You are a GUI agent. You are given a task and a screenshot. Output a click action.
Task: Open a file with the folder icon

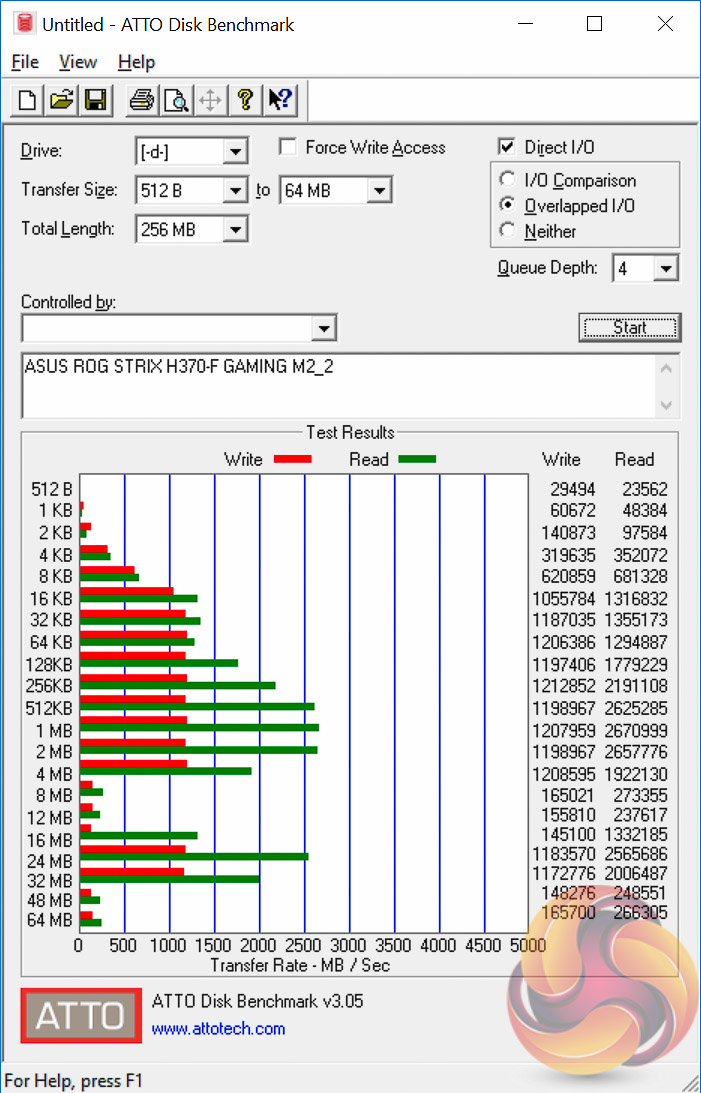61,100
